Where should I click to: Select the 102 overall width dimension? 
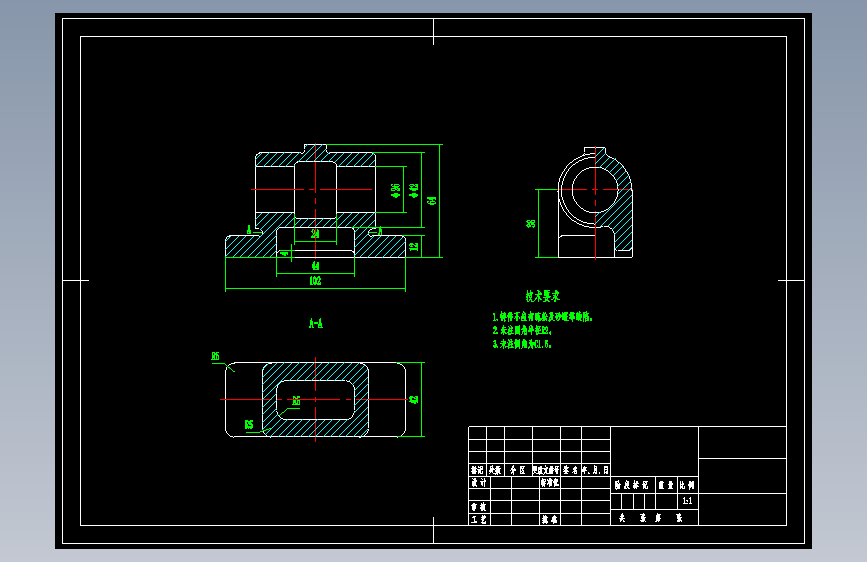pos(315,281)
